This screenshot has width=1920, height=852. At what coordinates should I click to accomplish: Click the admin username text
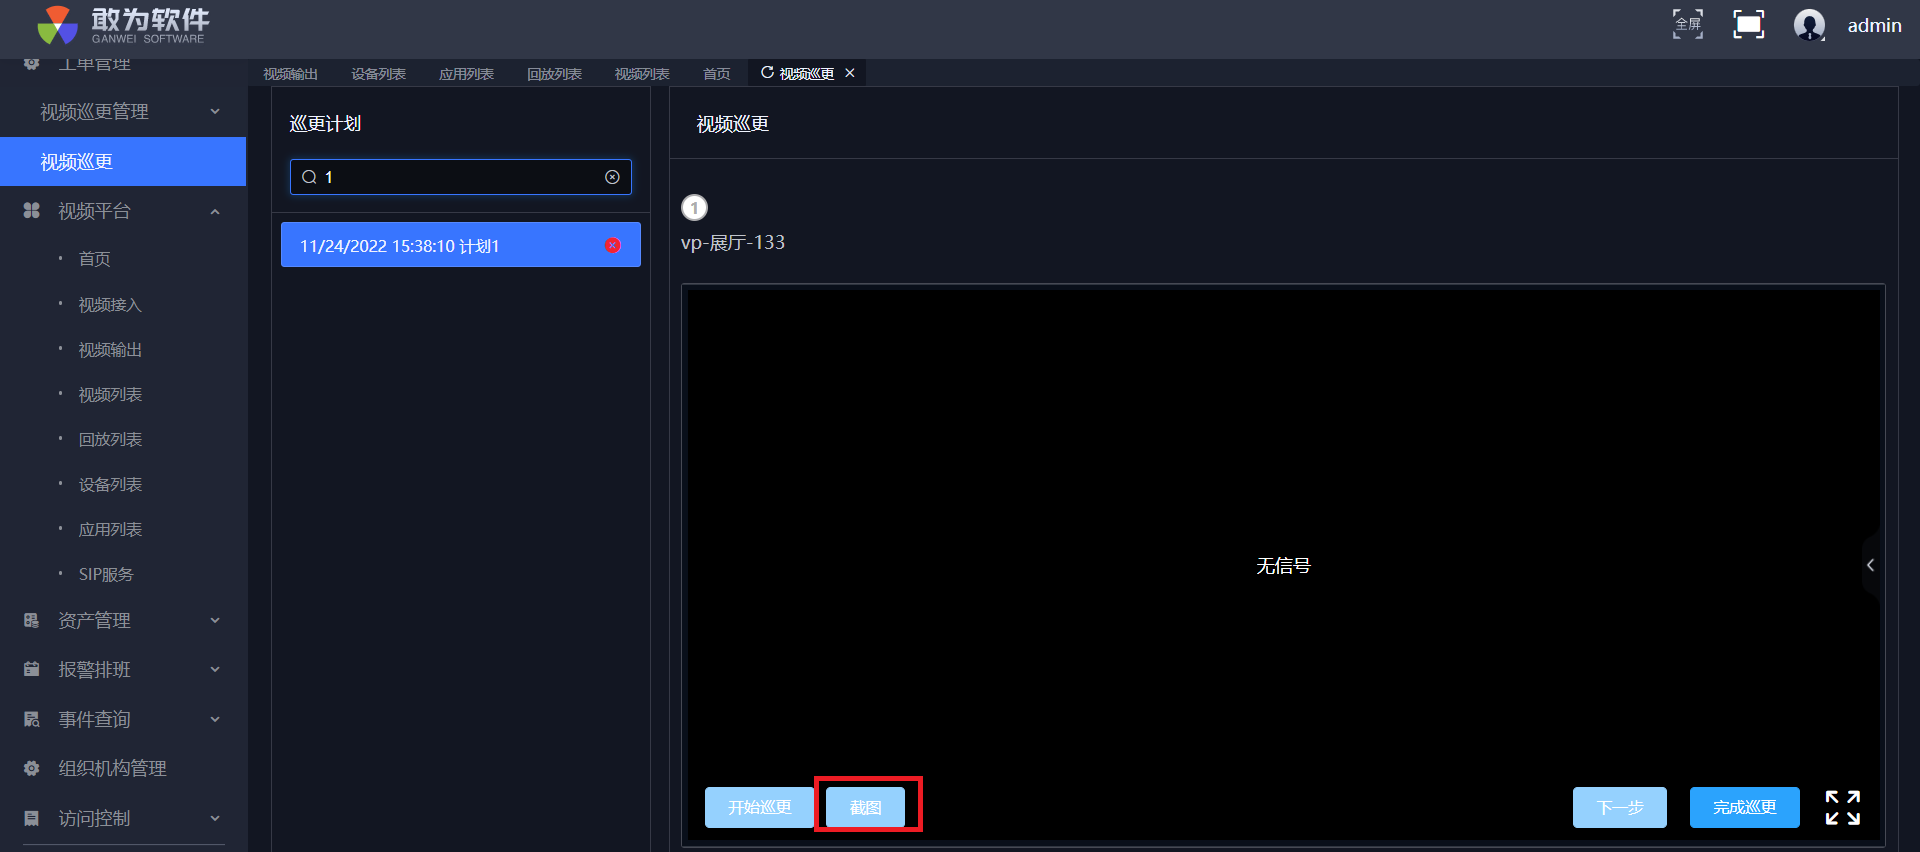(1874, 25)
